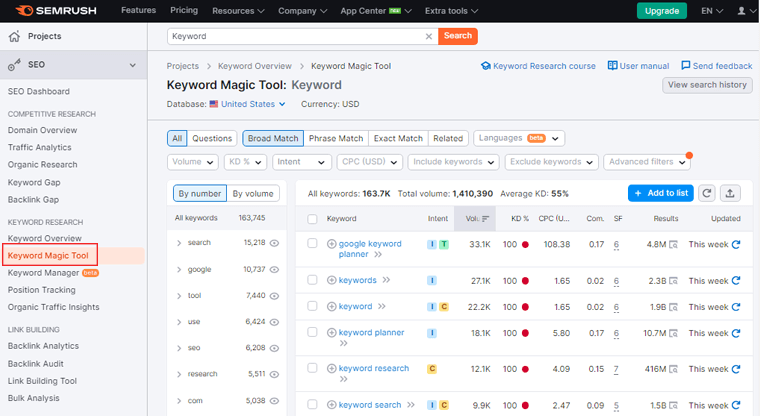Screen dimensions: 760x416
Task: View SERP icon for 2.3B results
Action: (673, 281)
